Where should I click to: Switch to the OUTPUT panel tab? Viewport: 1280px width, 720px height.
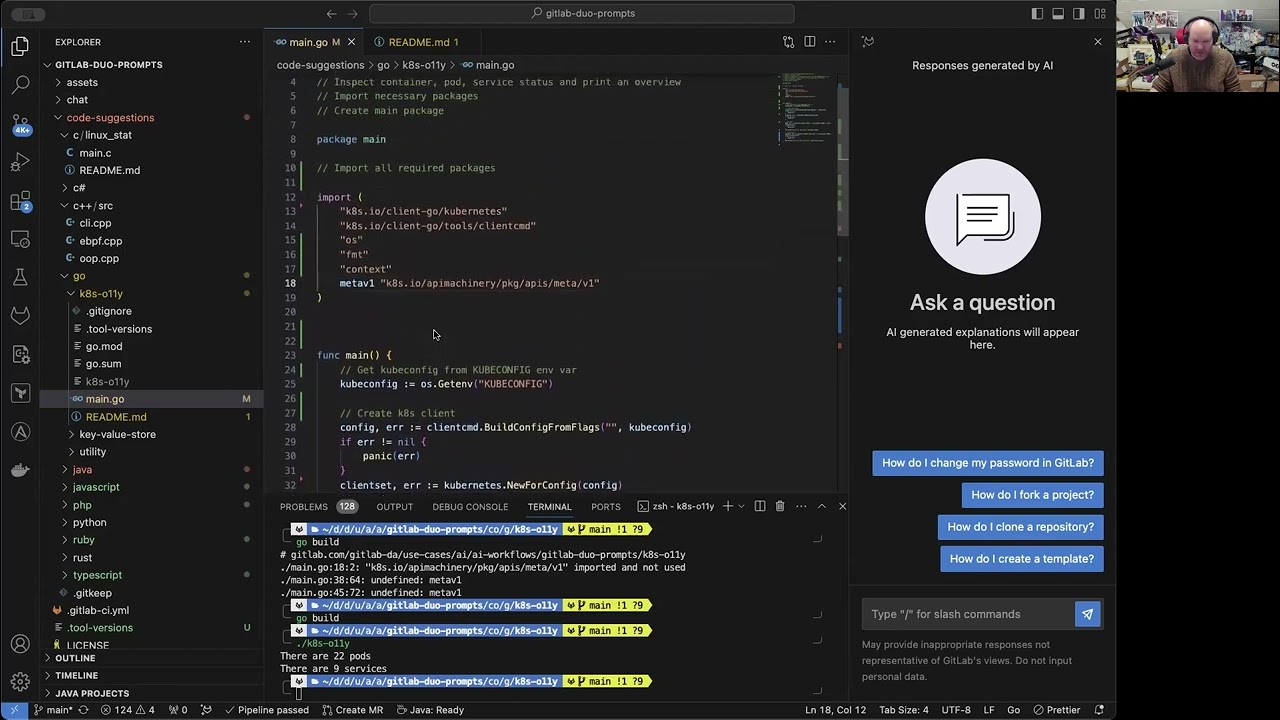[394, 507]
